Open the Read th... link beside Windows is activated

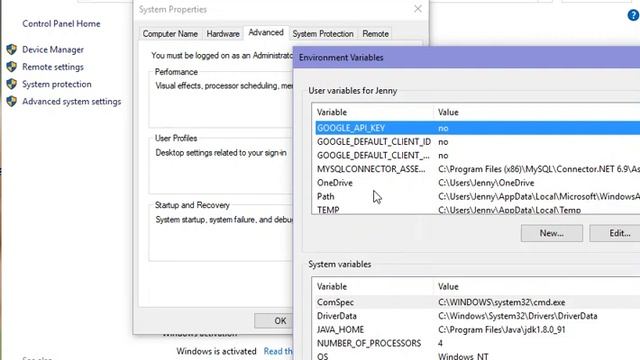tap(278, 351)
